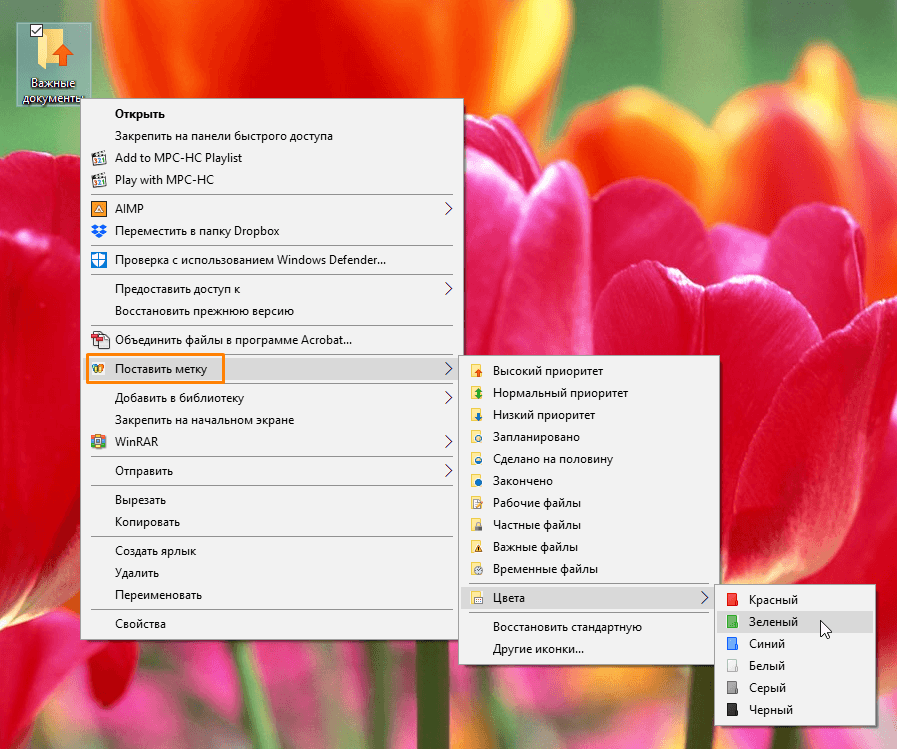Click the Важные файлы warning folder icon
Image resolution: width=897 pixels, height=749 pixels.
click(x=477, y=547)
